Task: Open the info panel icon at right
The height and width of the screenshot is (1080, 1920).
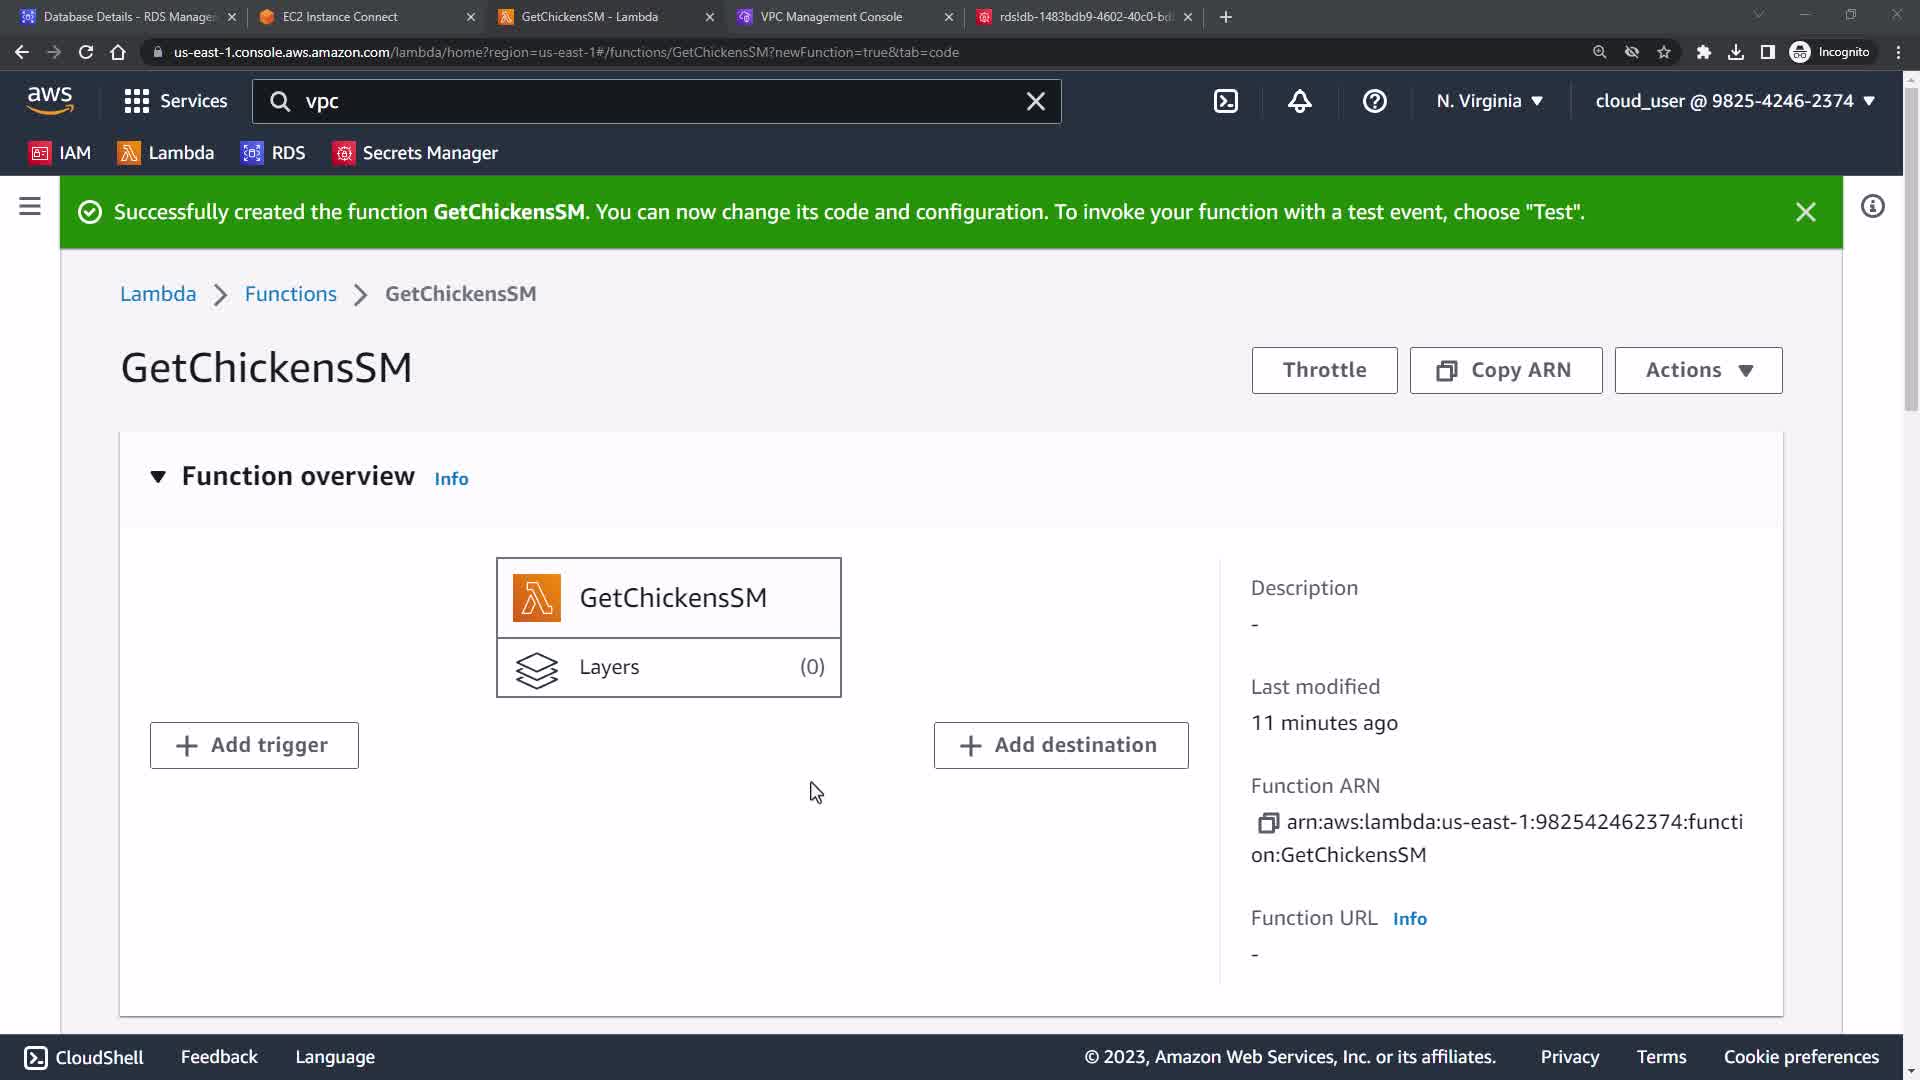Action: tap(1872, 207)
